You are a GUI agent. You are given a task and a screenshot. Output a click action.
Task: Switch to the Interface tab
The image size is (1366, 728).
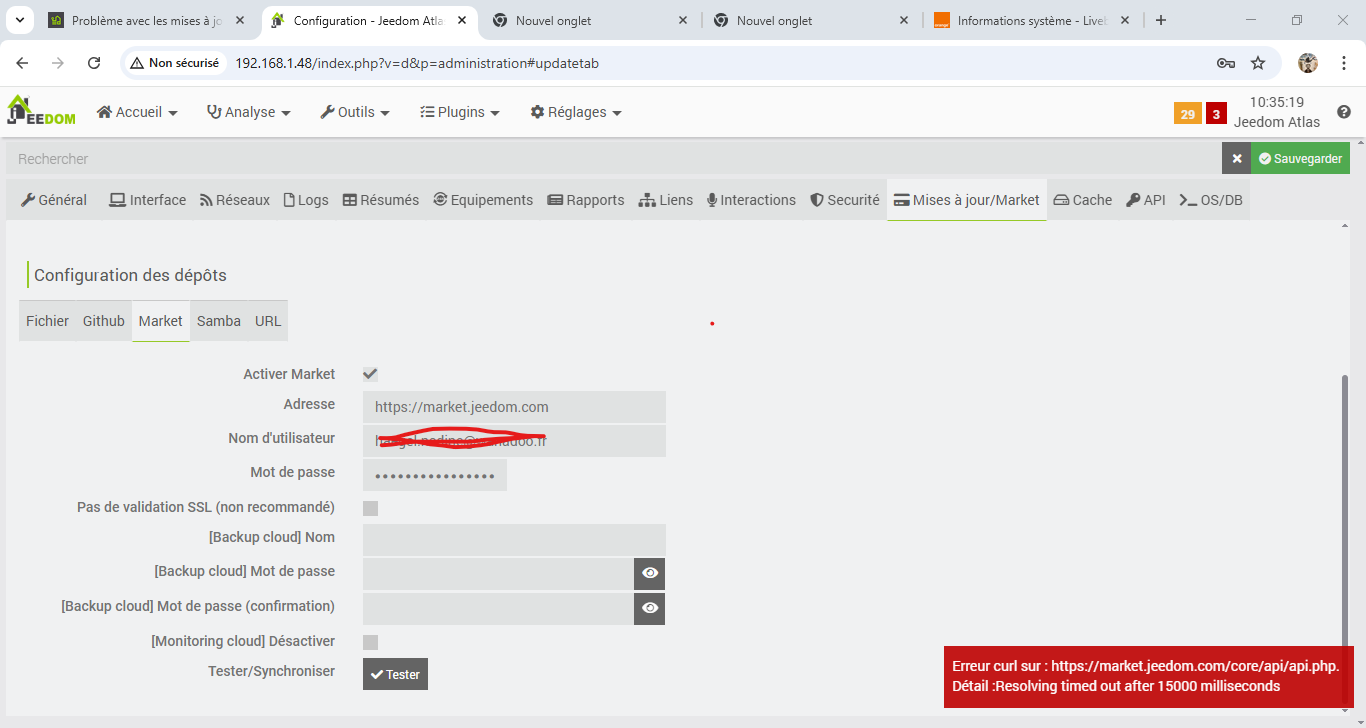148,200
